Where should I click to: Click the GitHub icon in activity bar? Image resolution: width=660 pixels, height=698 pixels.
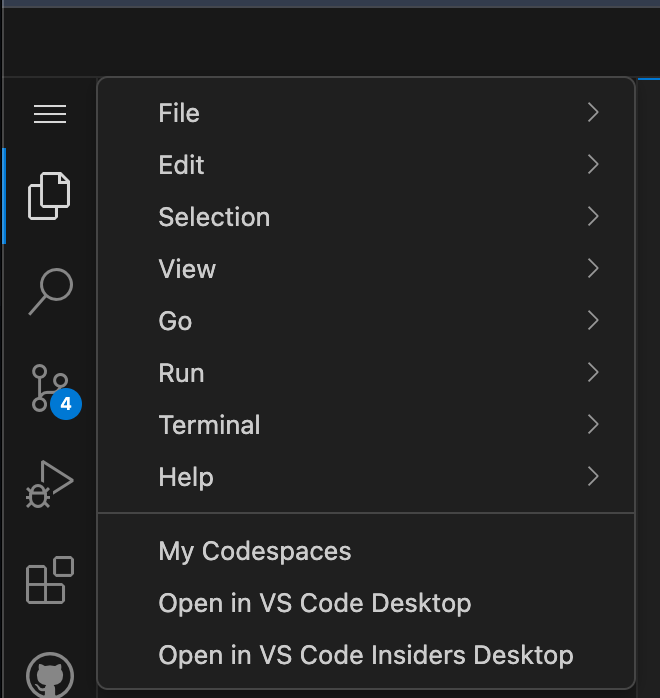click(x=50, y=674)
